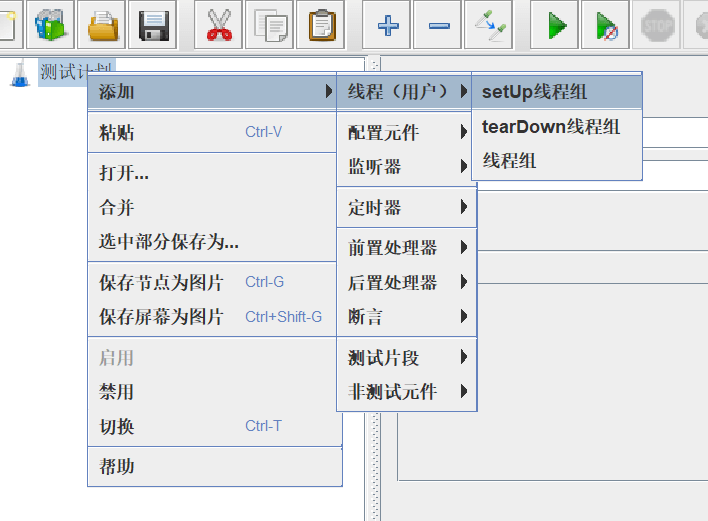Expand the 后置处理器 submenu

click(x=407, y=283)
